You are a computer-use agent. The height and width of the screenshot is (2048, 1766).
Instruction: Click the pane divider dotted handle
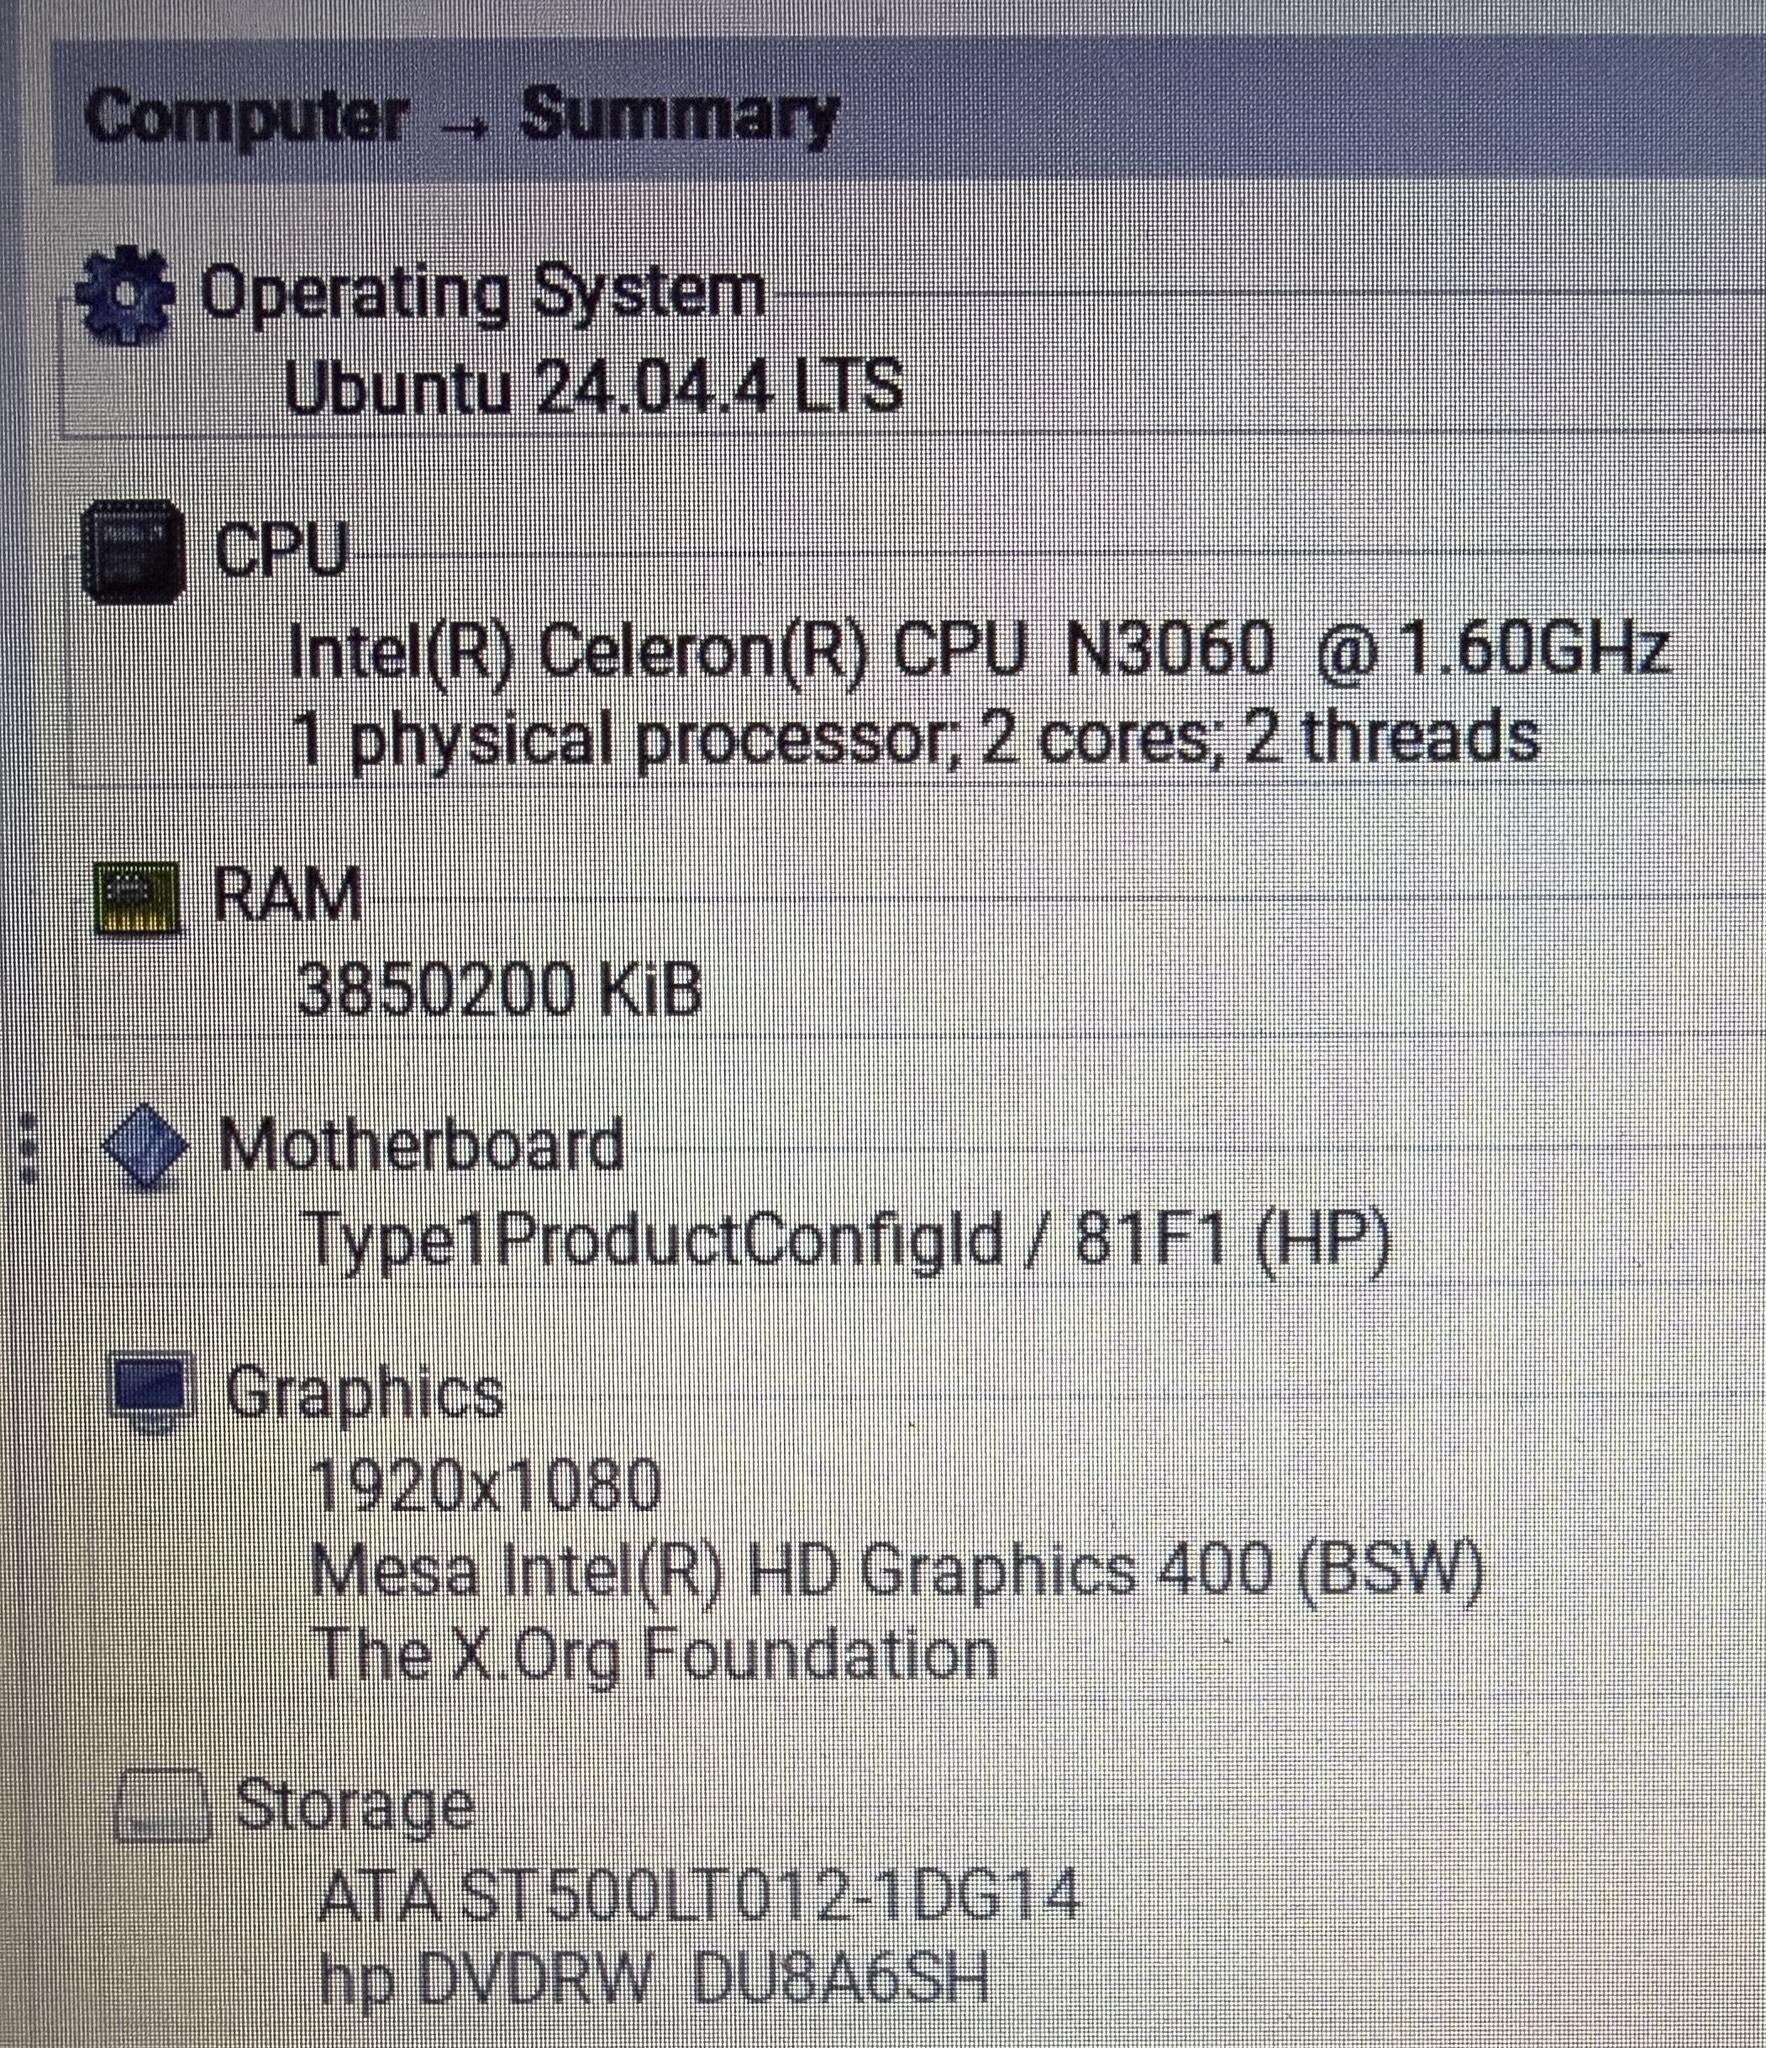29,1147
